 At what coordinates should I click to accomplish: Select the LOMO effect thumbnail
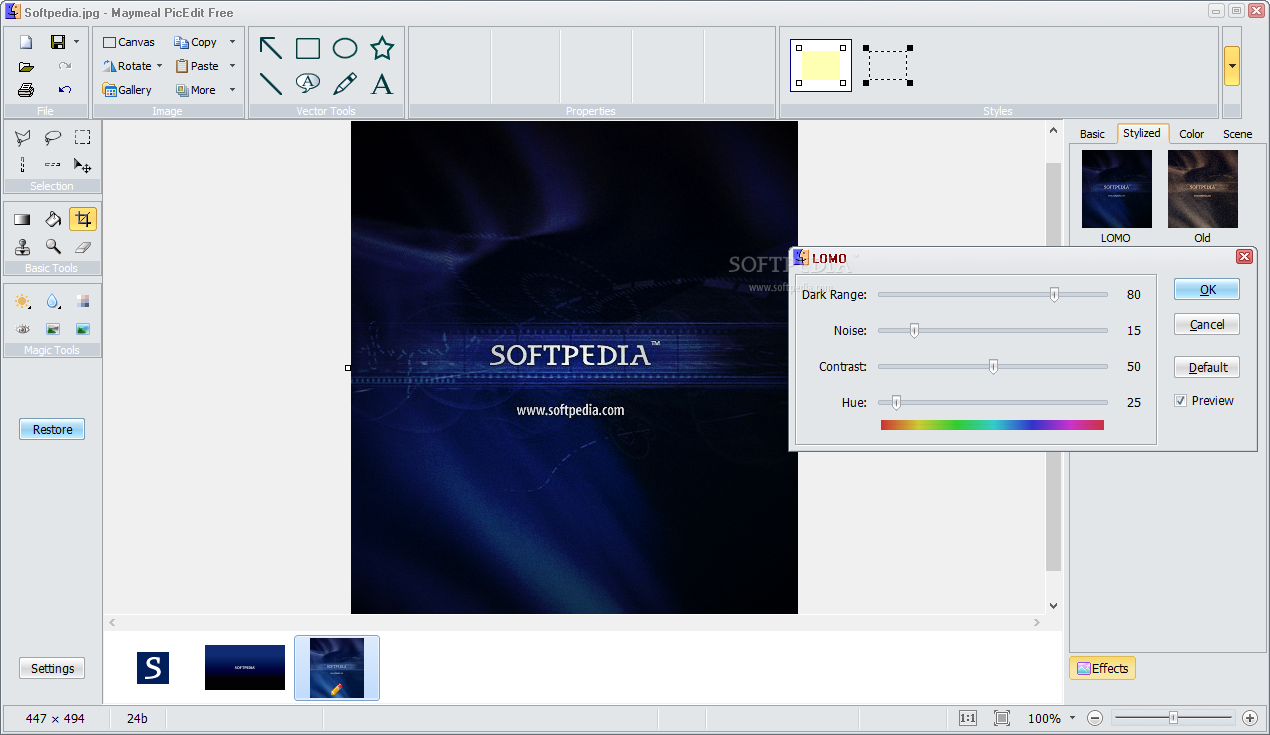tap(1116, 189)
